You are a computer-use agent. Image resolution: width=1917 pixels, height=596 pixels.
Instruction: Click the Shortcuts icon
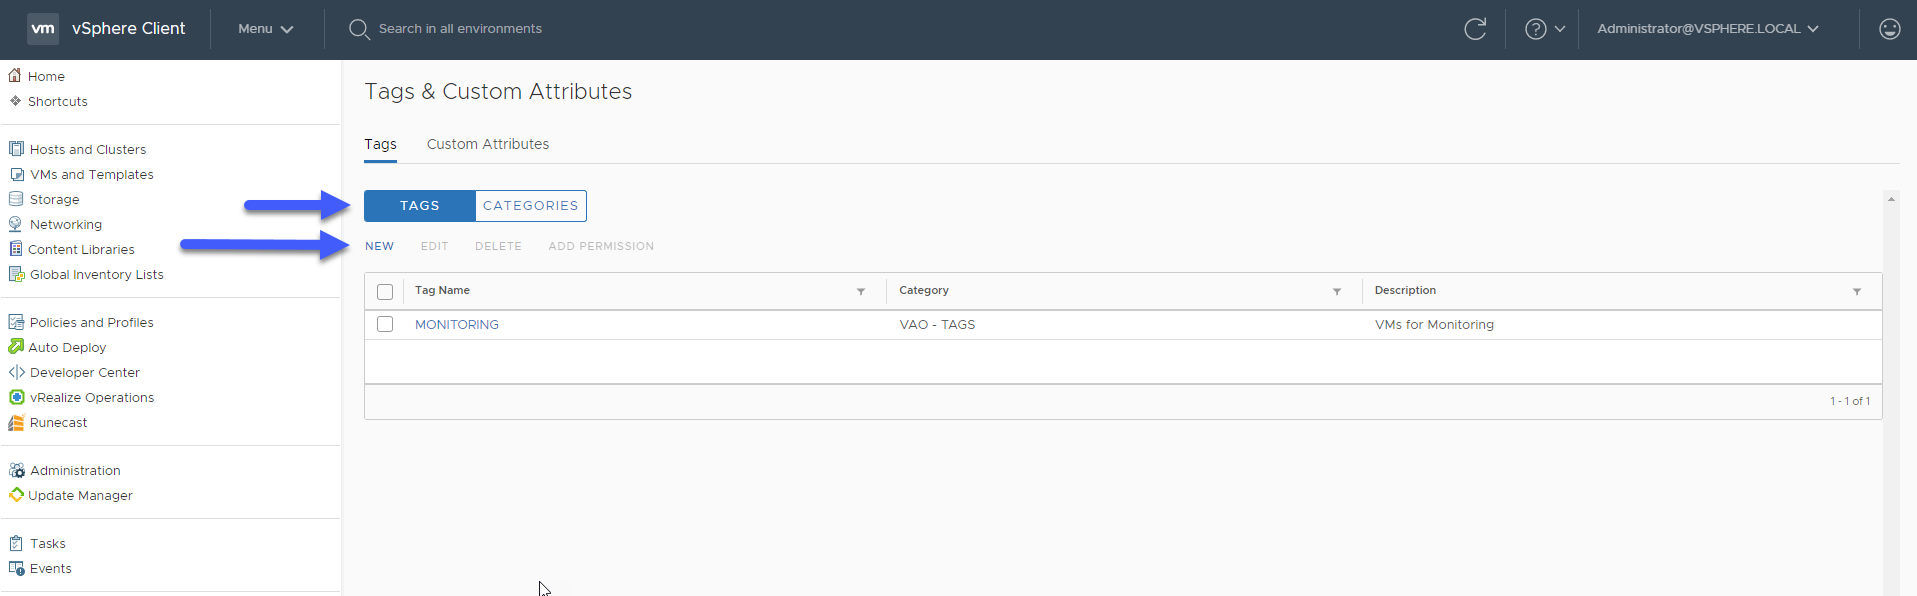click(x=15, y=101)
